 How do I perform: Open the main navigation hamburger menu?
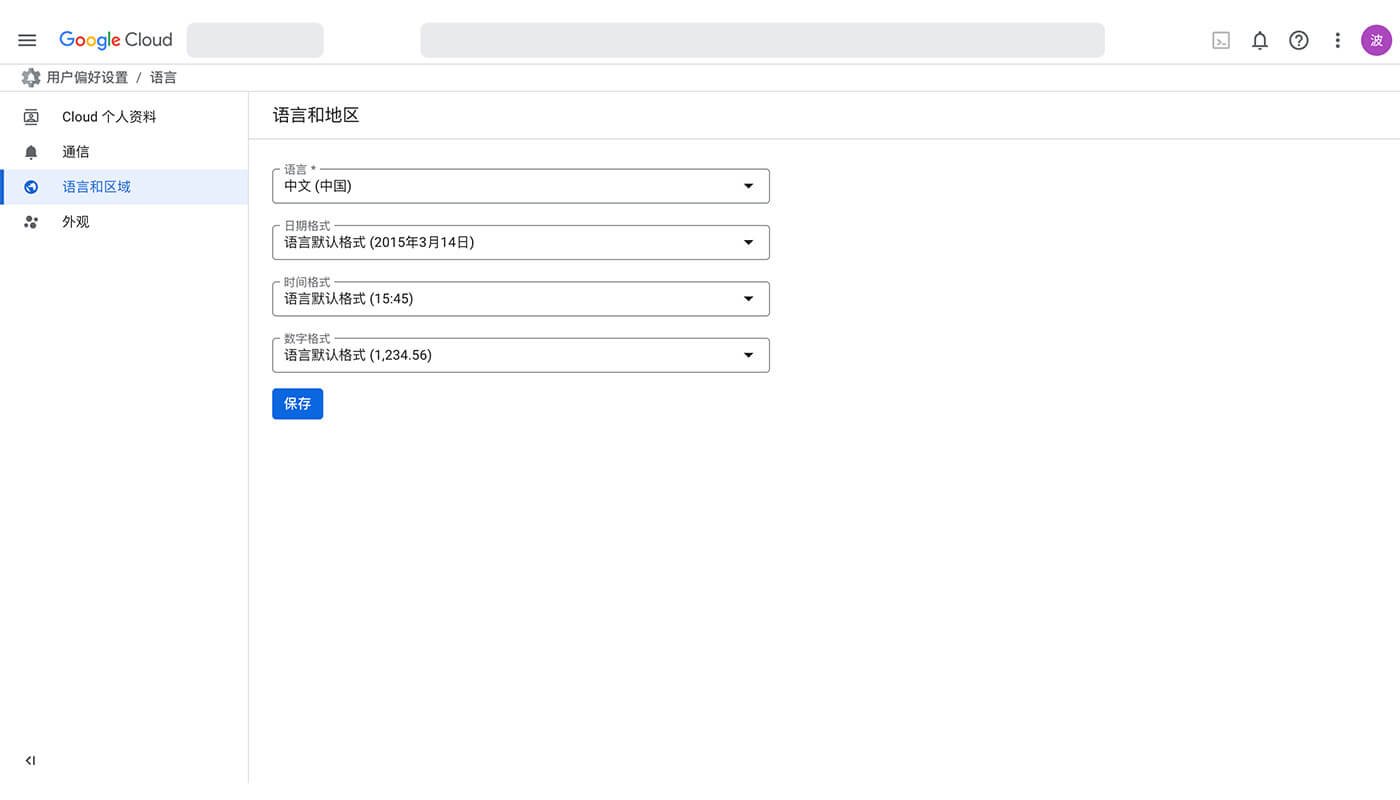pos(27,40)
